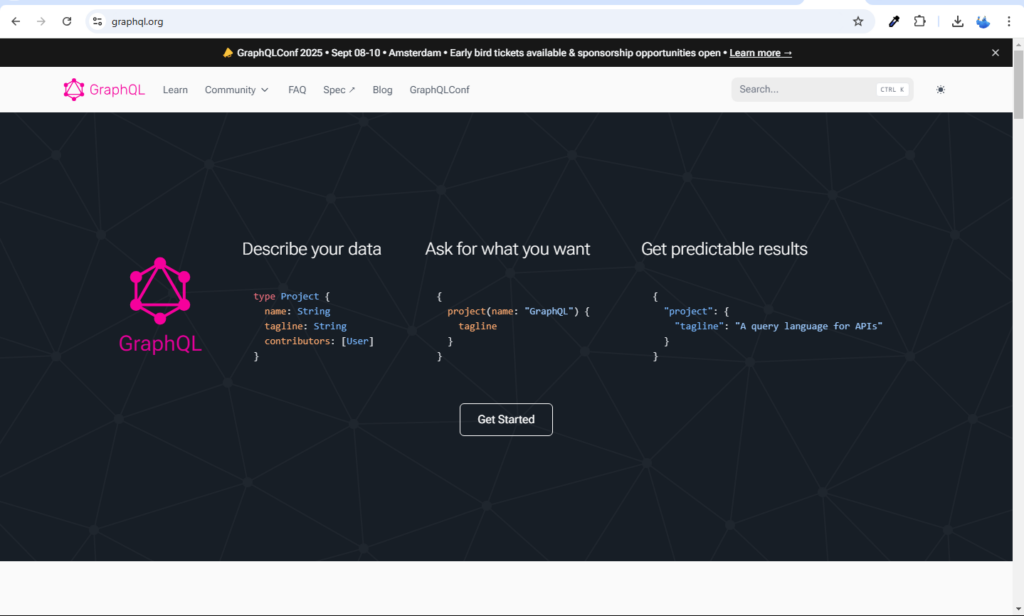This screenshot has height=616, width=1024.
Task: Focus the Search input field
Action: 822,89
